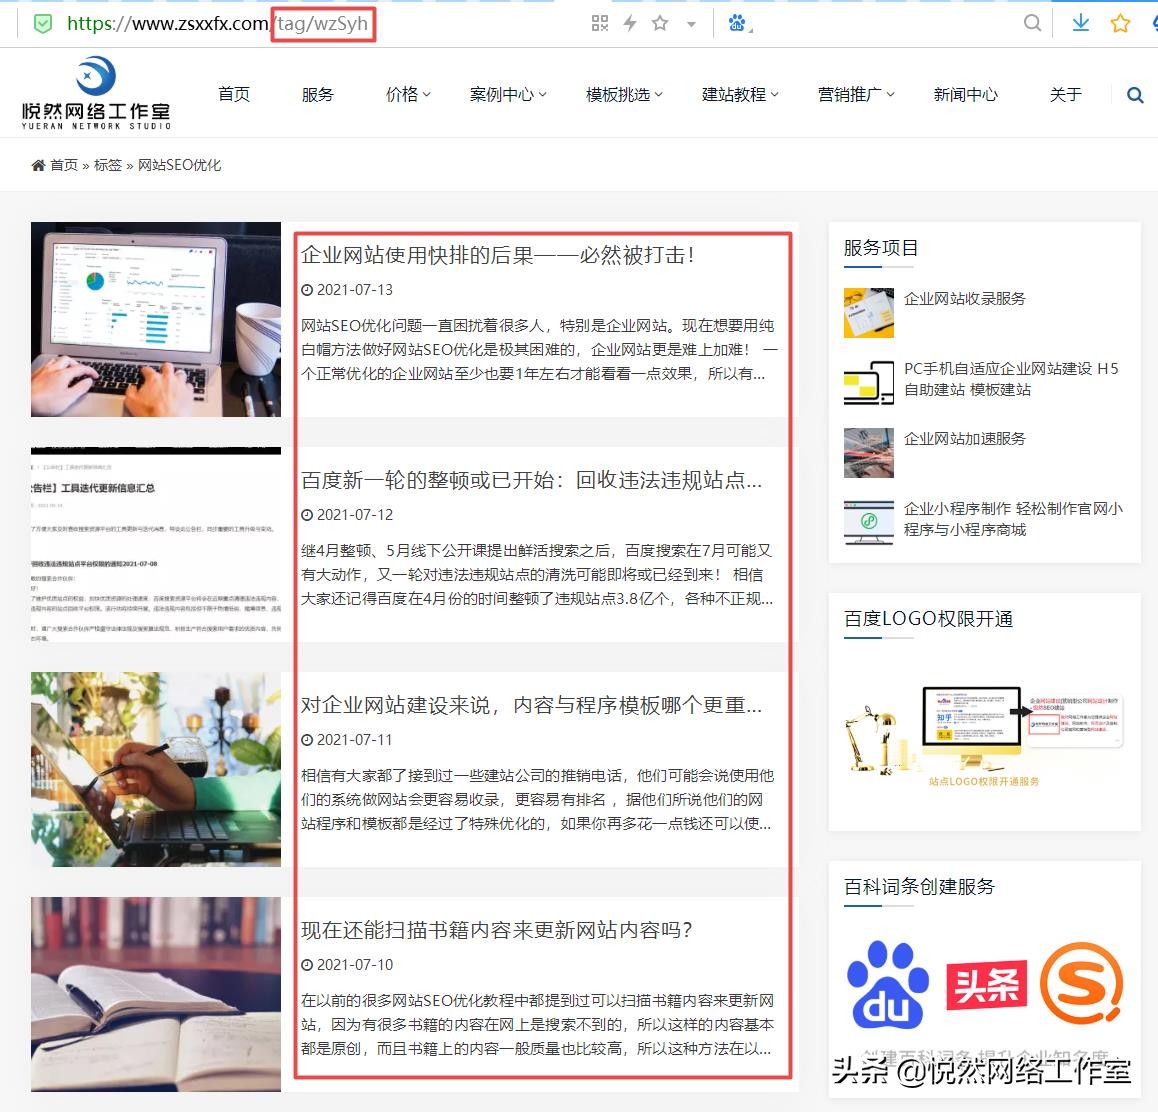Click the lightning bolt speed icon
This screenshot has width=1158, height=1112.
[630, 23]
